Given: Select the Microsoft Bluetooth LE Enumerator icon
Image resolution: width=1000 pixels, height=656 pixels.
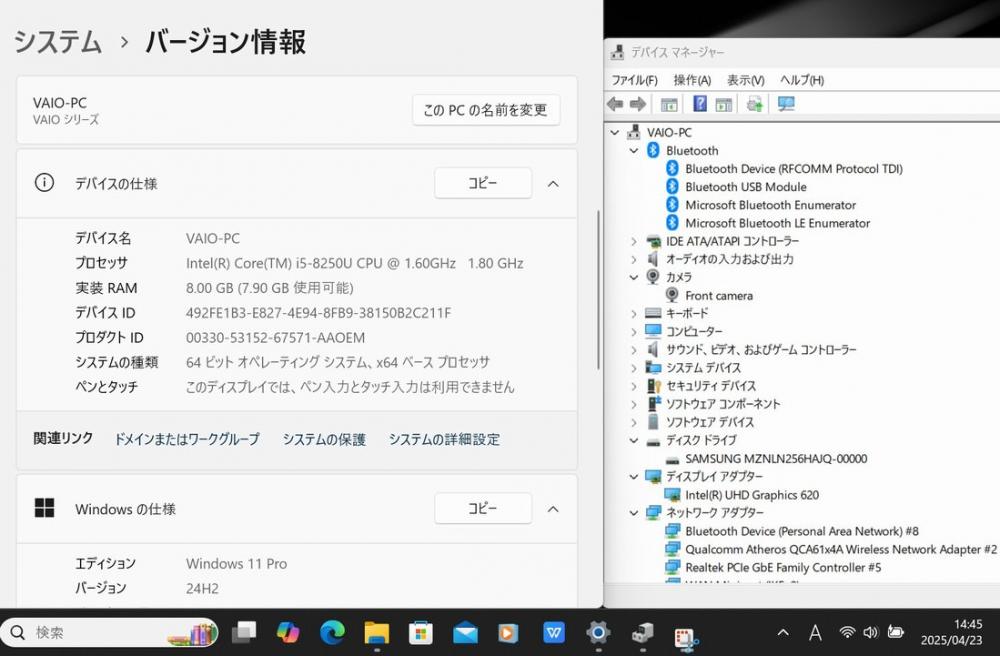Looking at the screenshot, I should point(672,223).
